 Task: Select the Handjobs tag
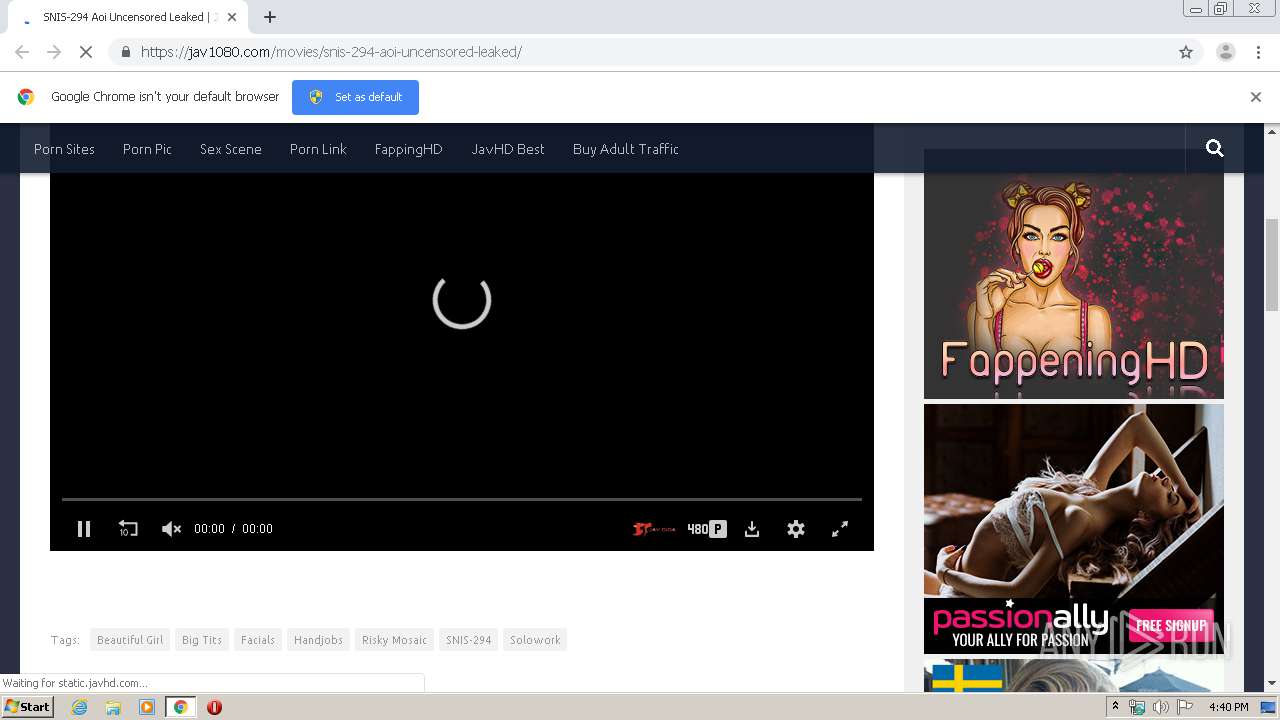coord(318,640)
